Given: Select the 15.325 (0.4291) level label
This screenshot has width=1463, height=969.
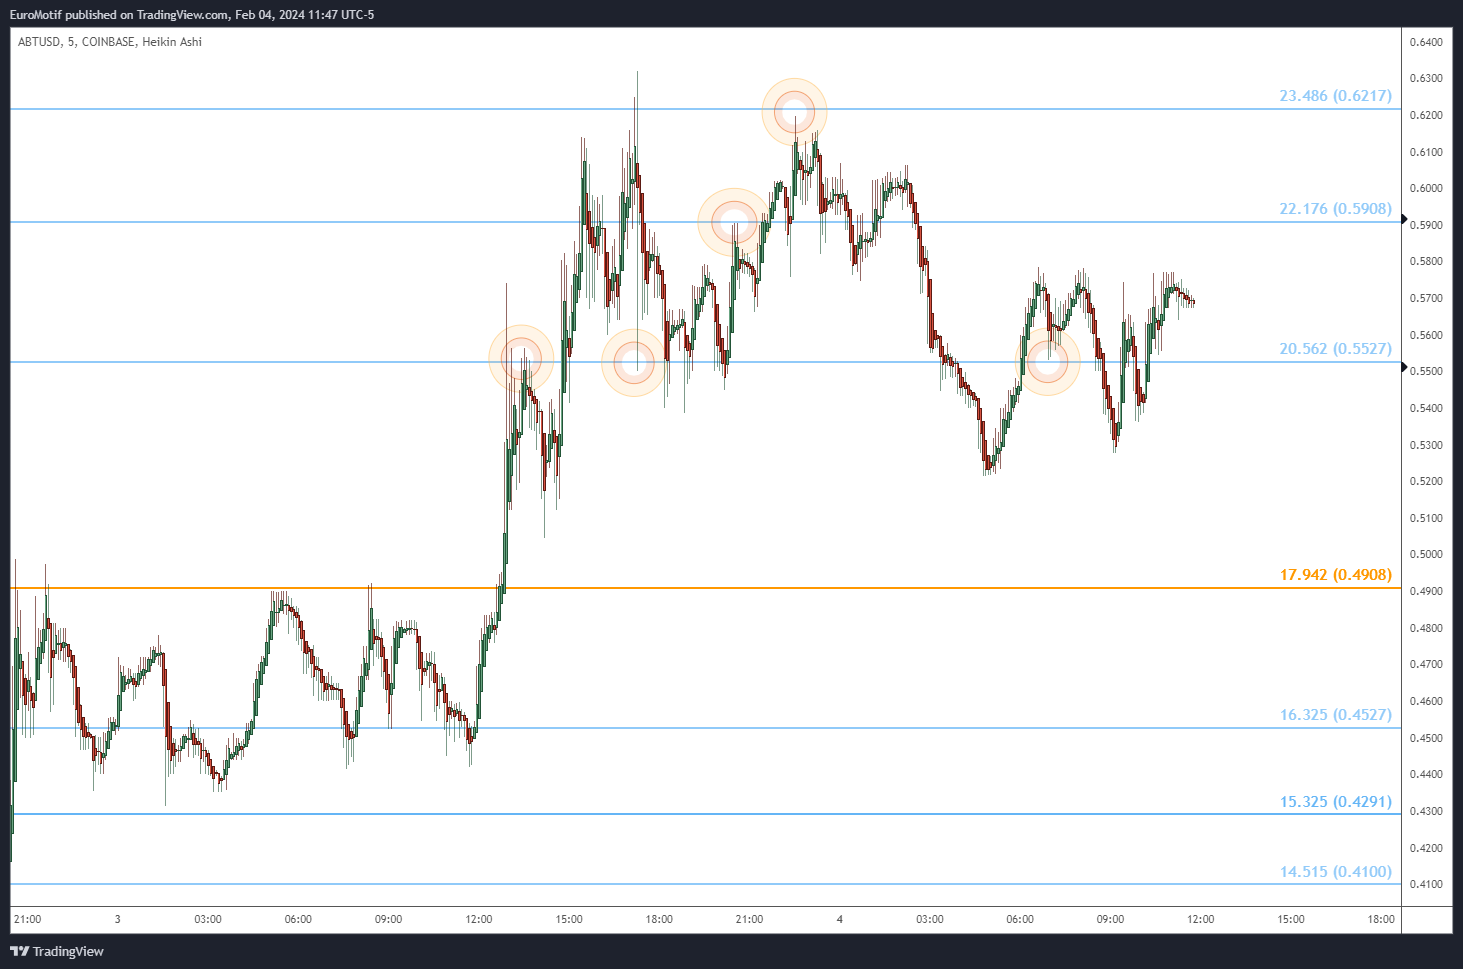Looking at the screenshot, I should tap(1335, 802).
